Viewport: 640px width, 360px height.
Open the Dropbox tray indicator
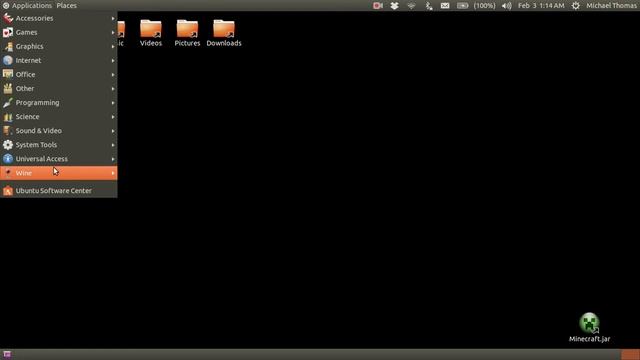(x=394, y=5)
